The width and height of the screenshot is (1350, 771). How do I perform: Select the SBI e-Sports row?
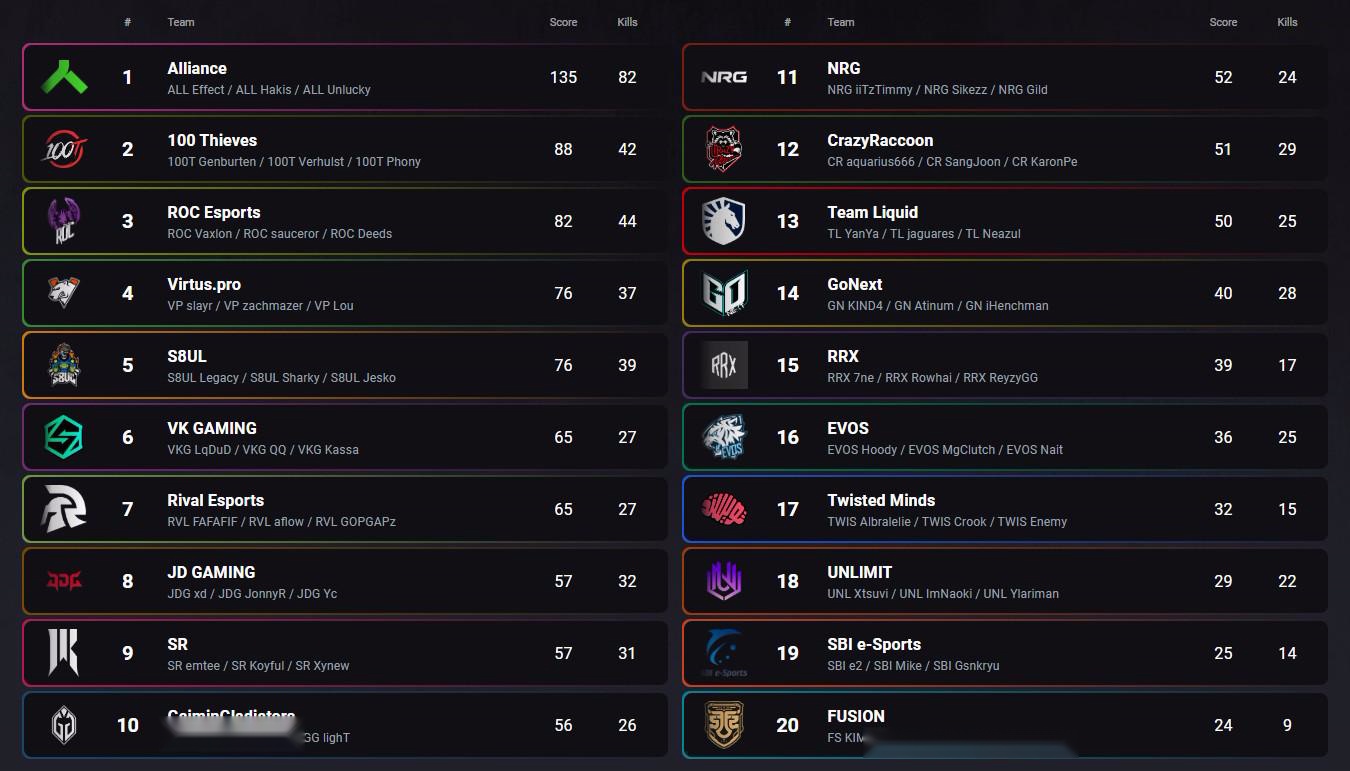pyautogui.click(x=1005, y=653)
